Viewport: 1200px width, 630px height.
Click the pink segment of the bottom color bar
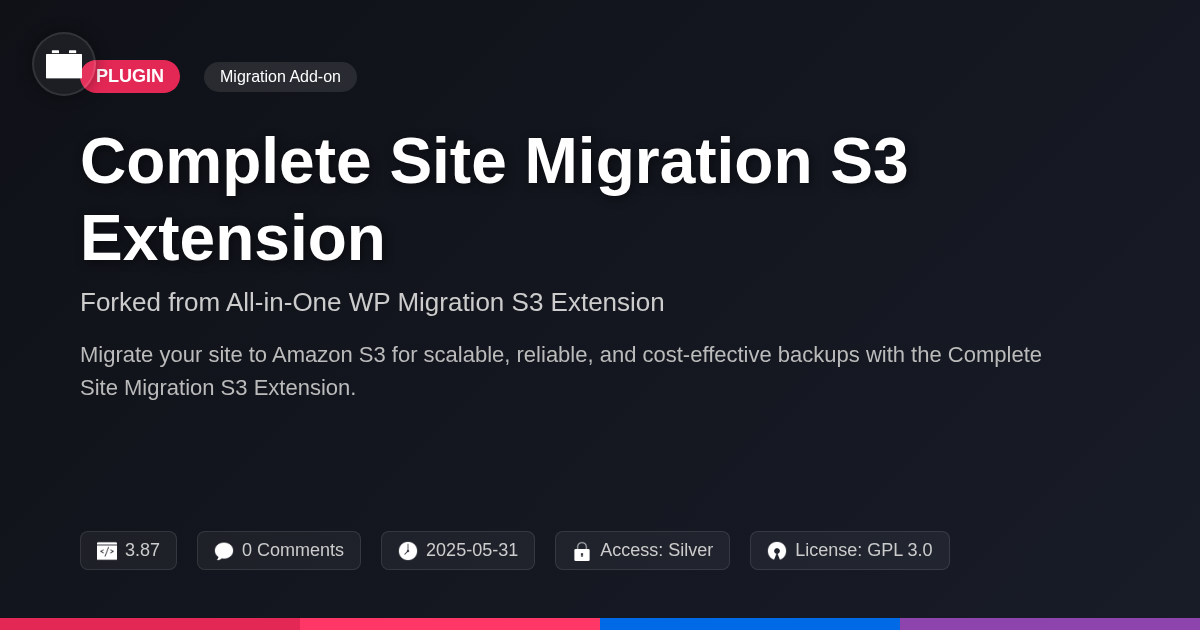tap(450, 624)
